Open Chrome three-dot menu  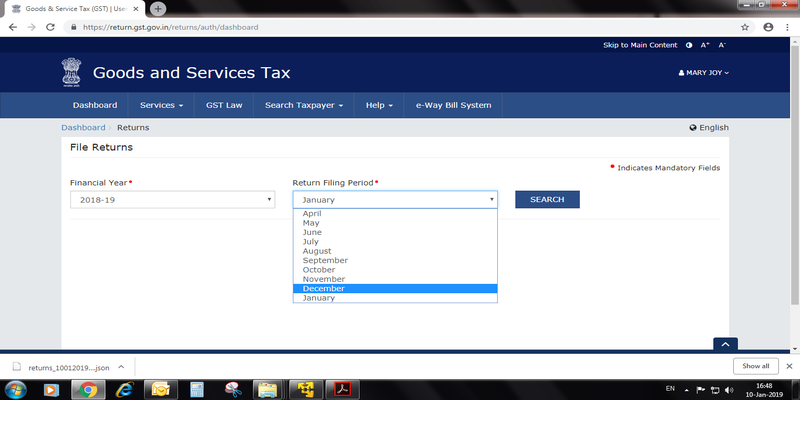click(787, 27)
